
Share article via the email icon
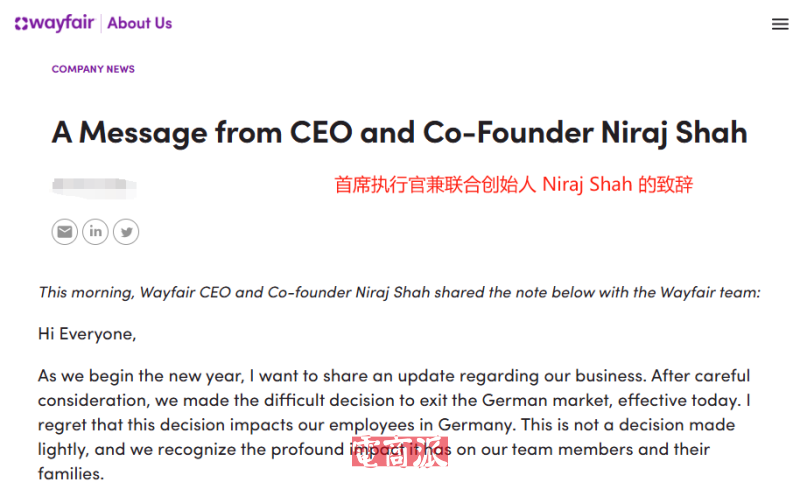point(65,232)
